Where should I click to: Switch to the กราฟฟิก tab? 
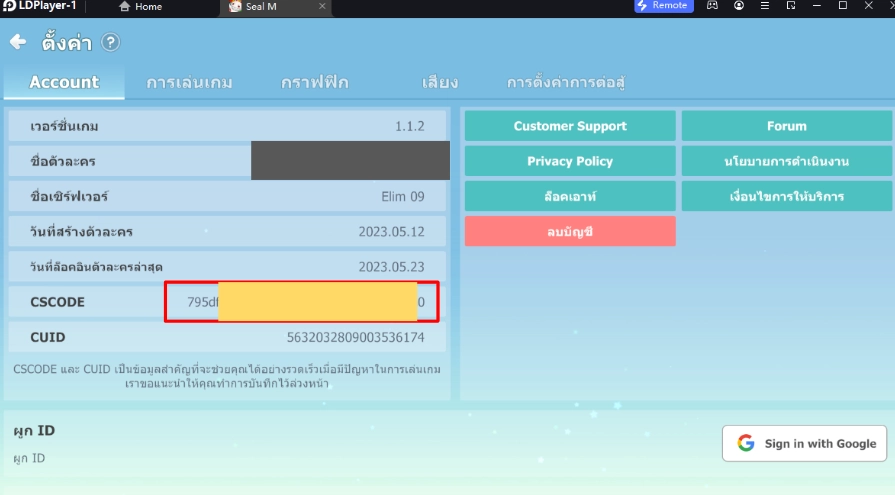click(315, 83)
